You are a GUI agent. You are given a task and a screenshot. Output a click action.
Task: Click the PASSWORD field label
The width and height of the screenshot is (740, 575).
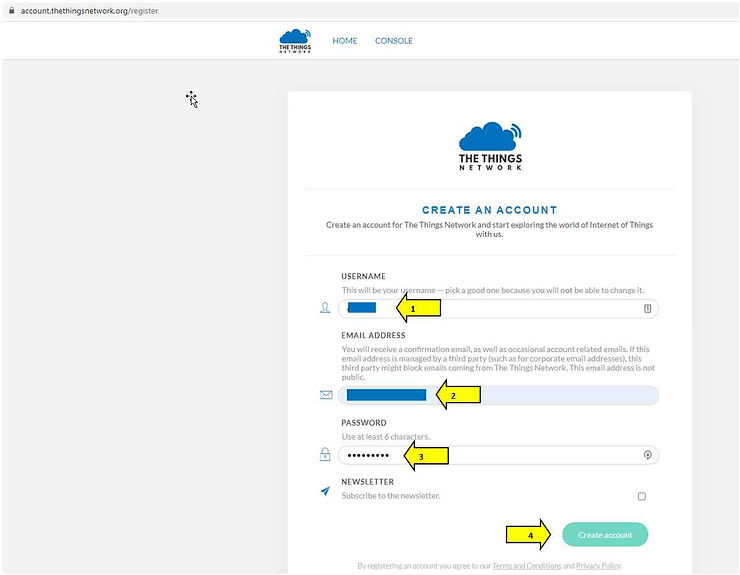(364, 423)
